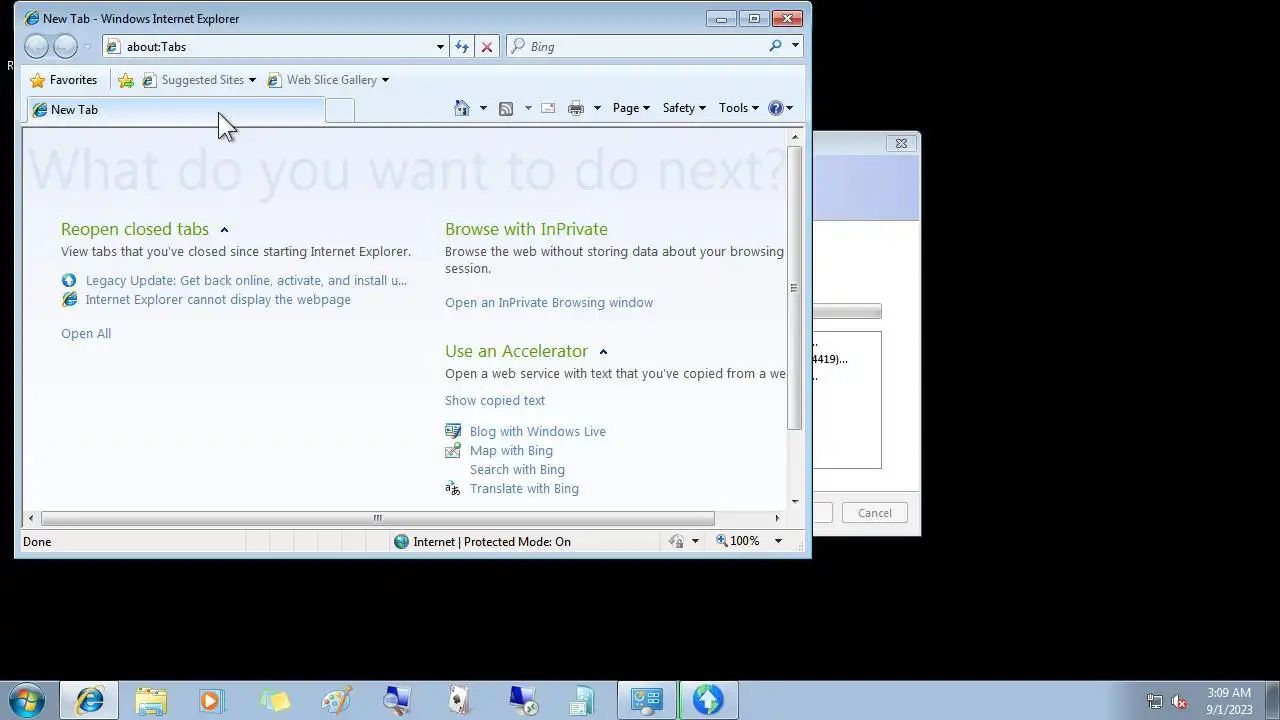
Task: Open the Safety menu
Action: coord(684,108)
